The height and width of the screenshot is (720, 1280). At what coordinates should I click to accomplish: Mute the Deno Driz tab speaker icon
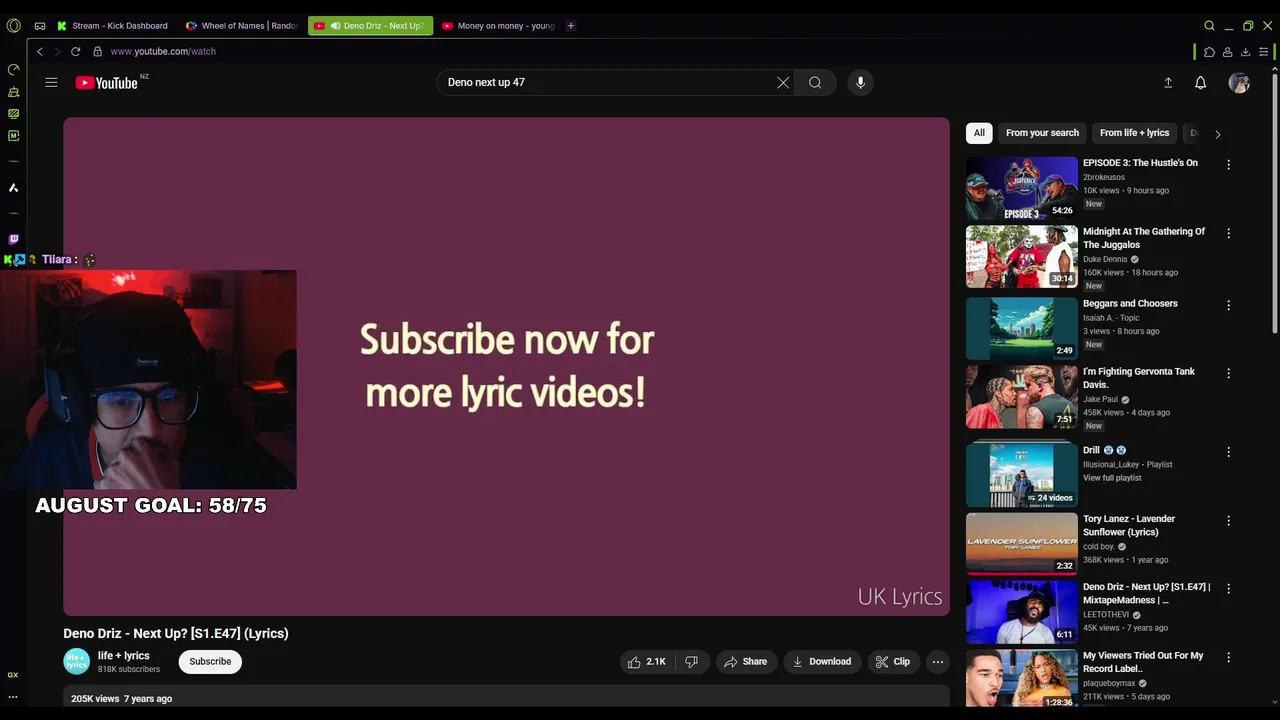[x=336, y=26]
